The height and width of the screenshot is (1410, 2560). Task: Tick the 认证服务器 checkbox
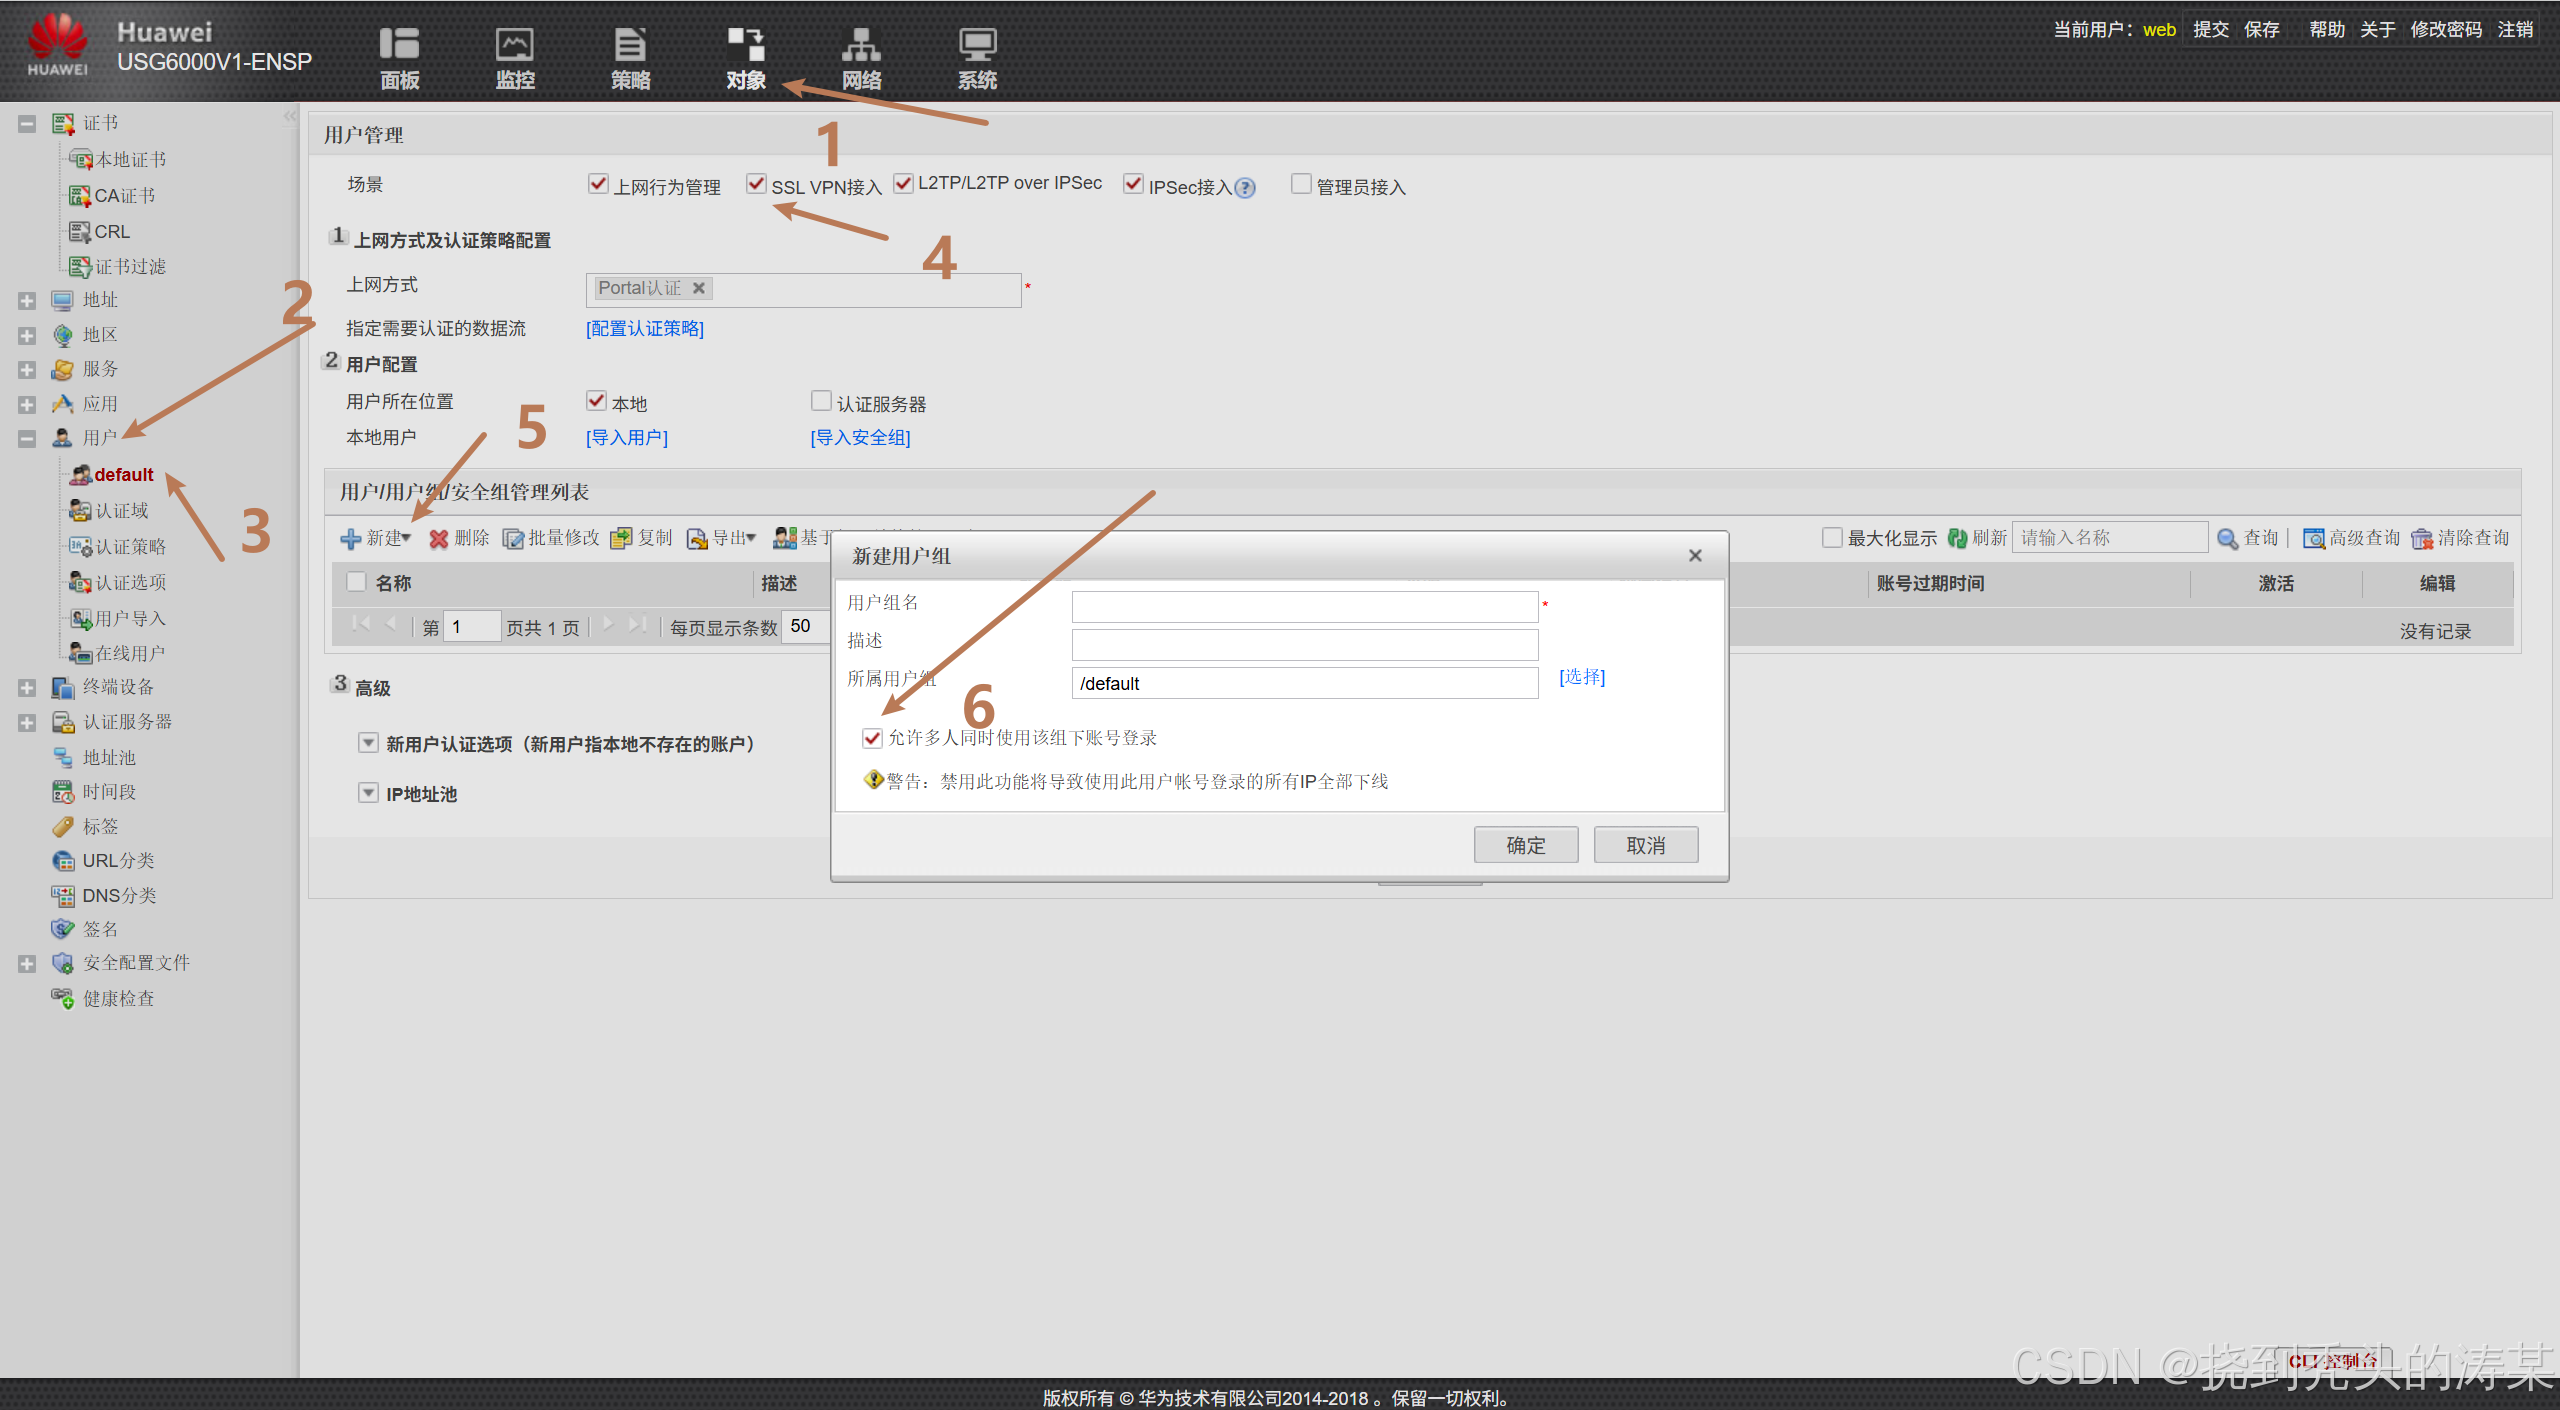click(x=821, y=402)
